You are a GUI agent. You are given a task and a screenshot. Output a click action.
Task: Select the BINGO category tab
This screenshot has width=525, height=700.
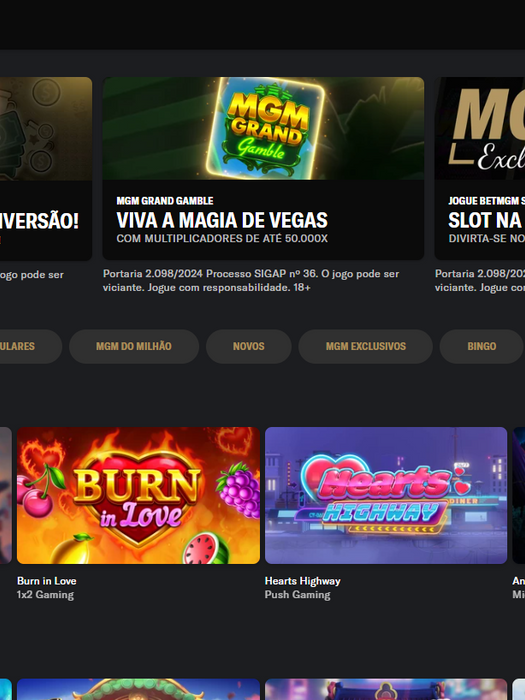(482, 346)
